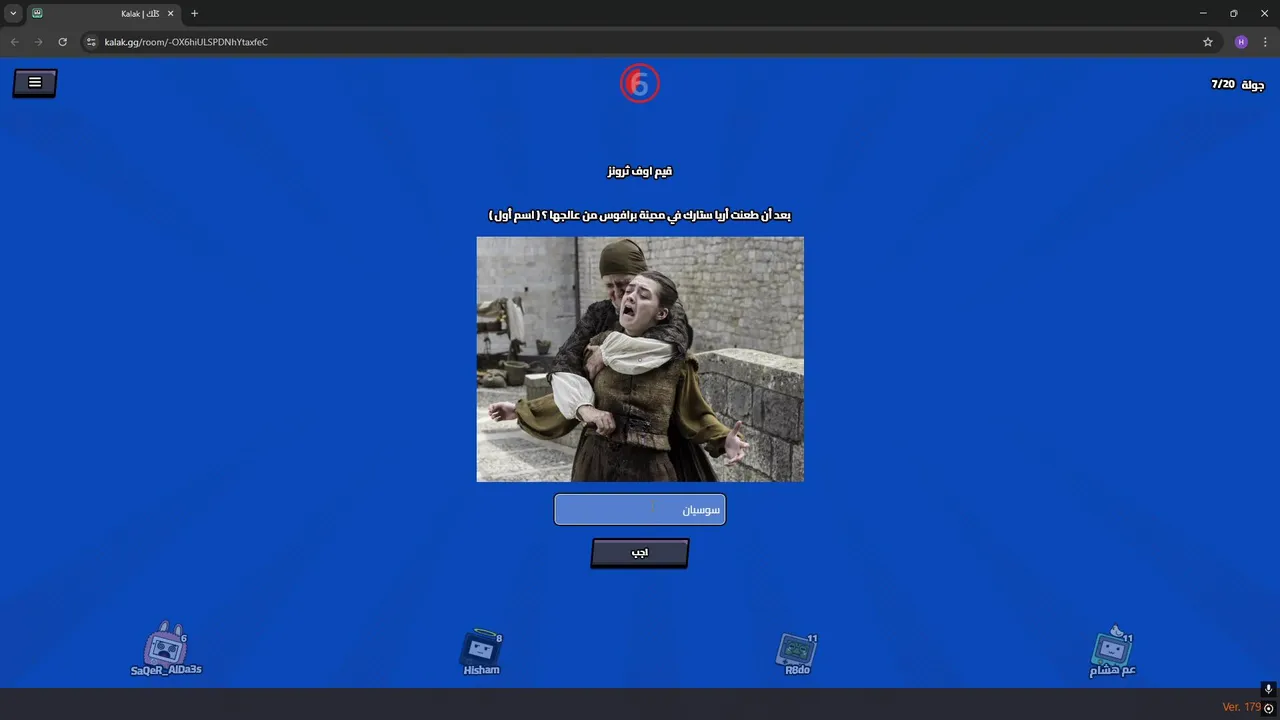This screenshot has height=720, width=1280.
Task: Submit answer with the اجب button
Action: tap(640, 552)
